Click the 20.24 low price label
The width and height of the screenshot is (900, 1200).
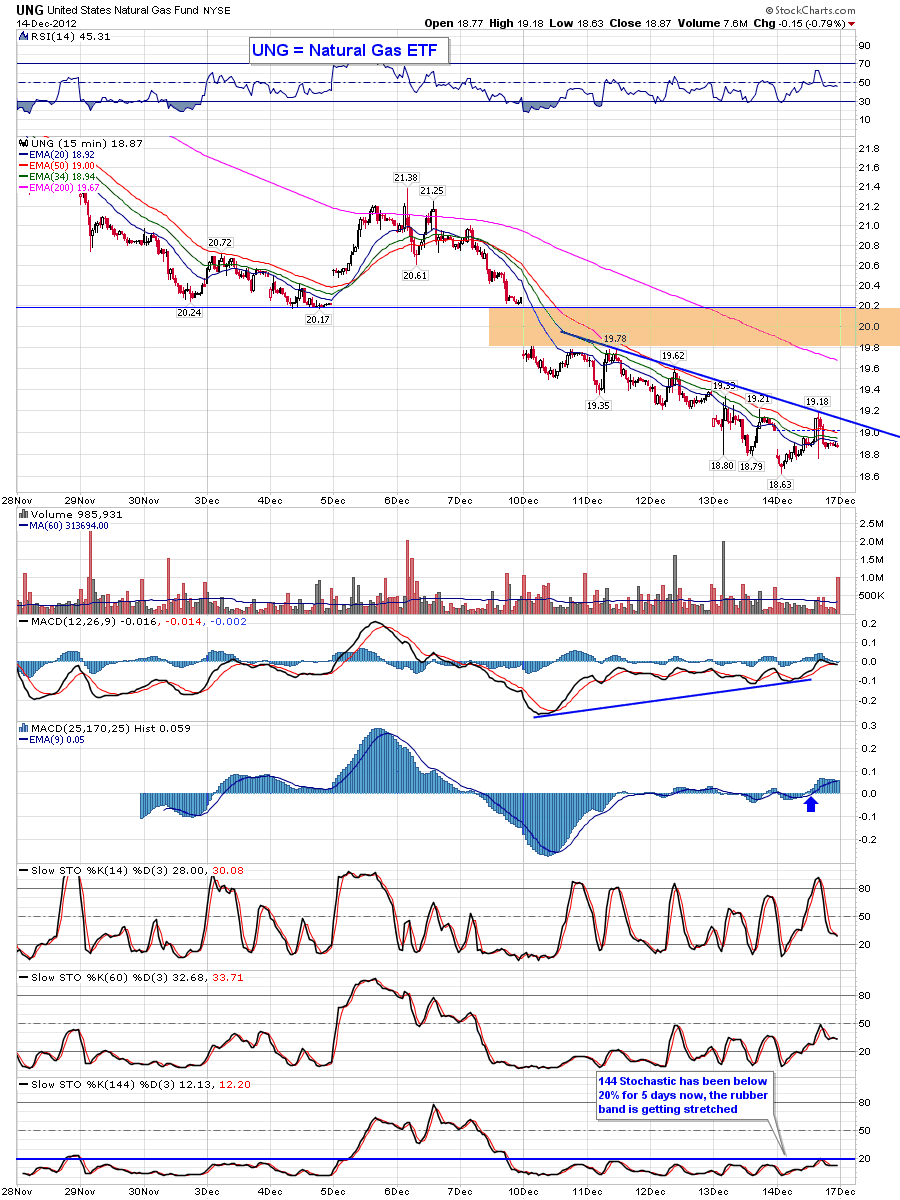[x=187, y=311]
